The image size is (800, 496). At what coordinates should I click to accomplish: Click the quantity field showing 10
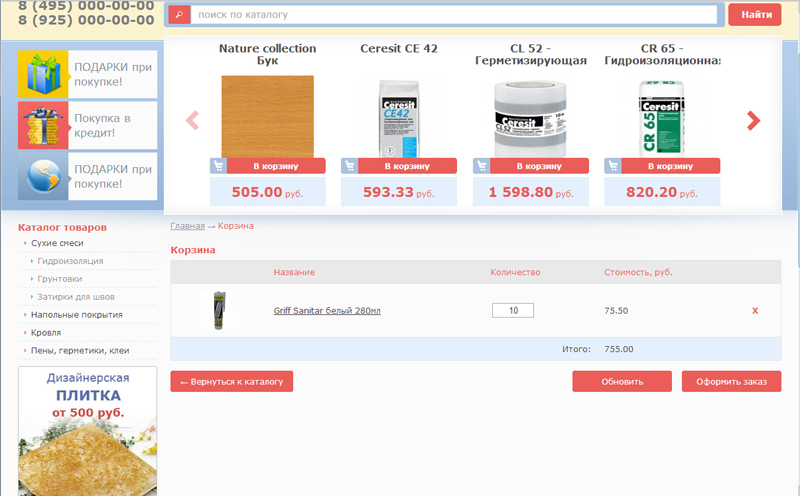pos(513,310)
